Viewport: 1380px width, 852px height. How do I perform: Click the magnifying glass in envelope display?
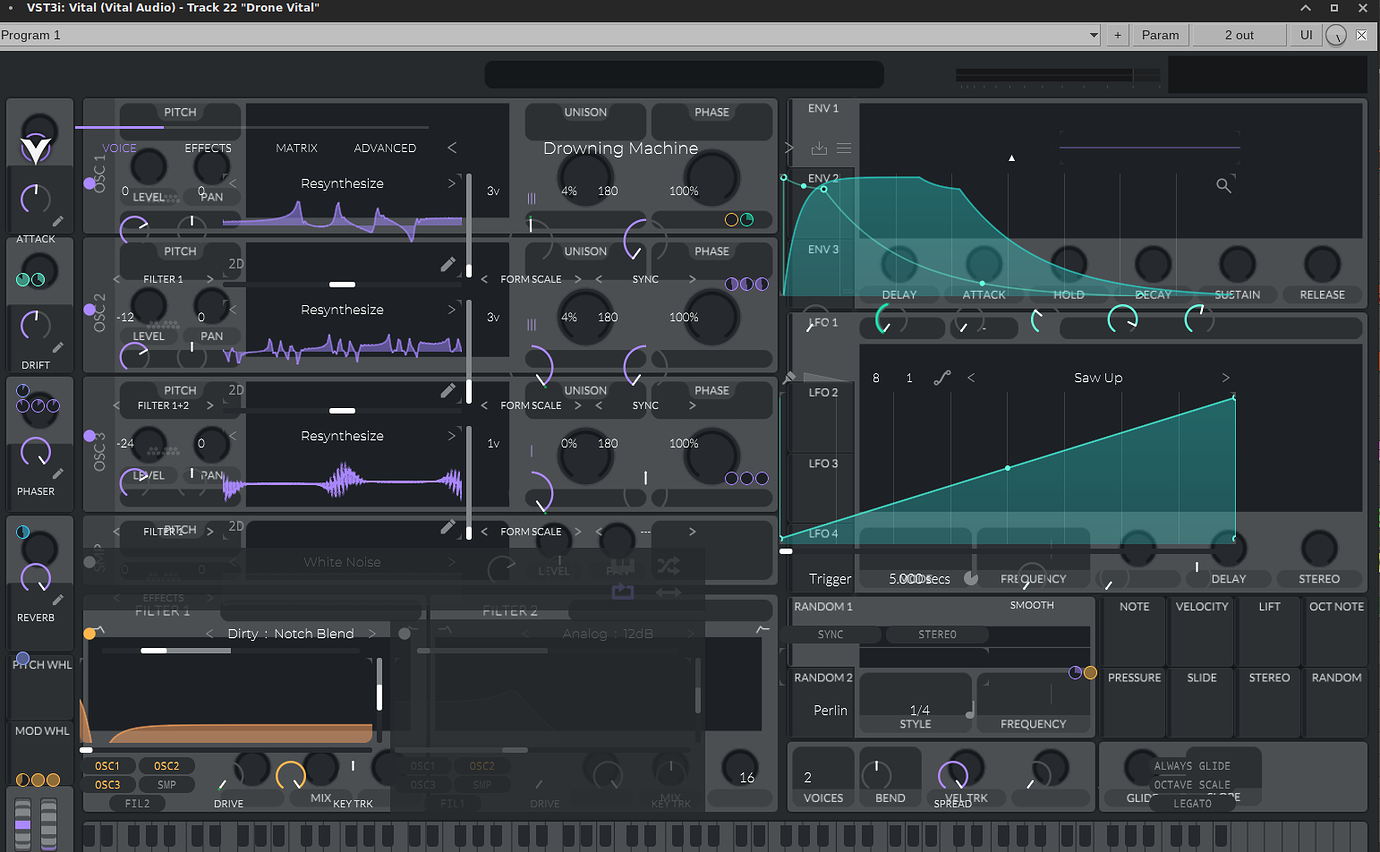1223,185
